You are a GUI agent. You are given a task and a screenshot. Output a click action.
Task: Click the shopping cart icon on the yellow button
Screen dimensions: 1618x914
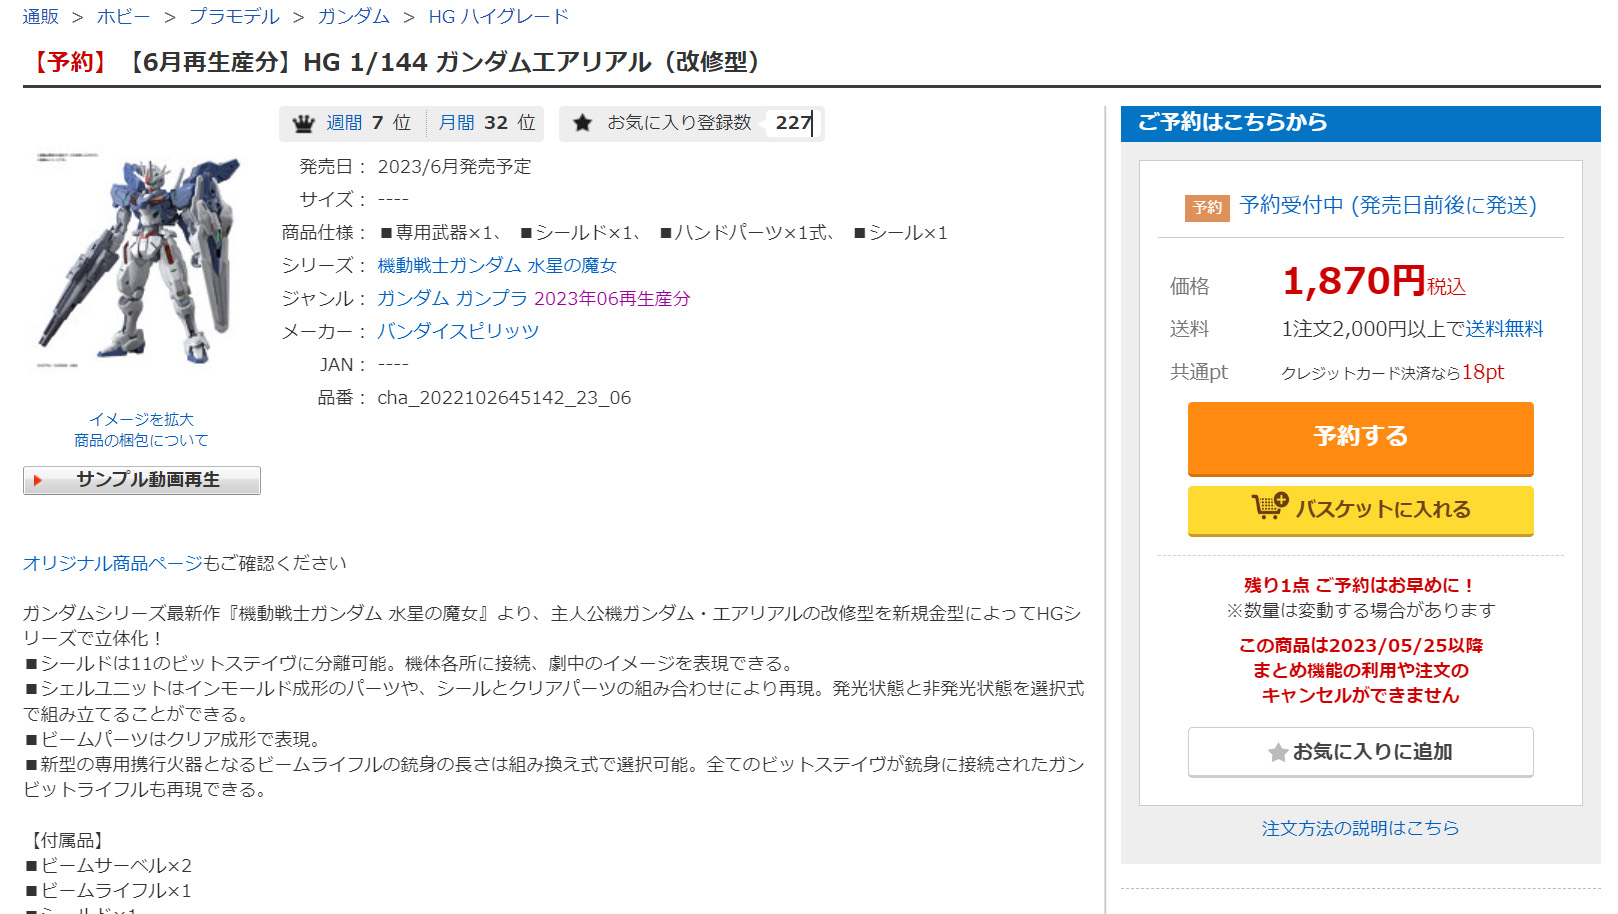[1270, 507]
